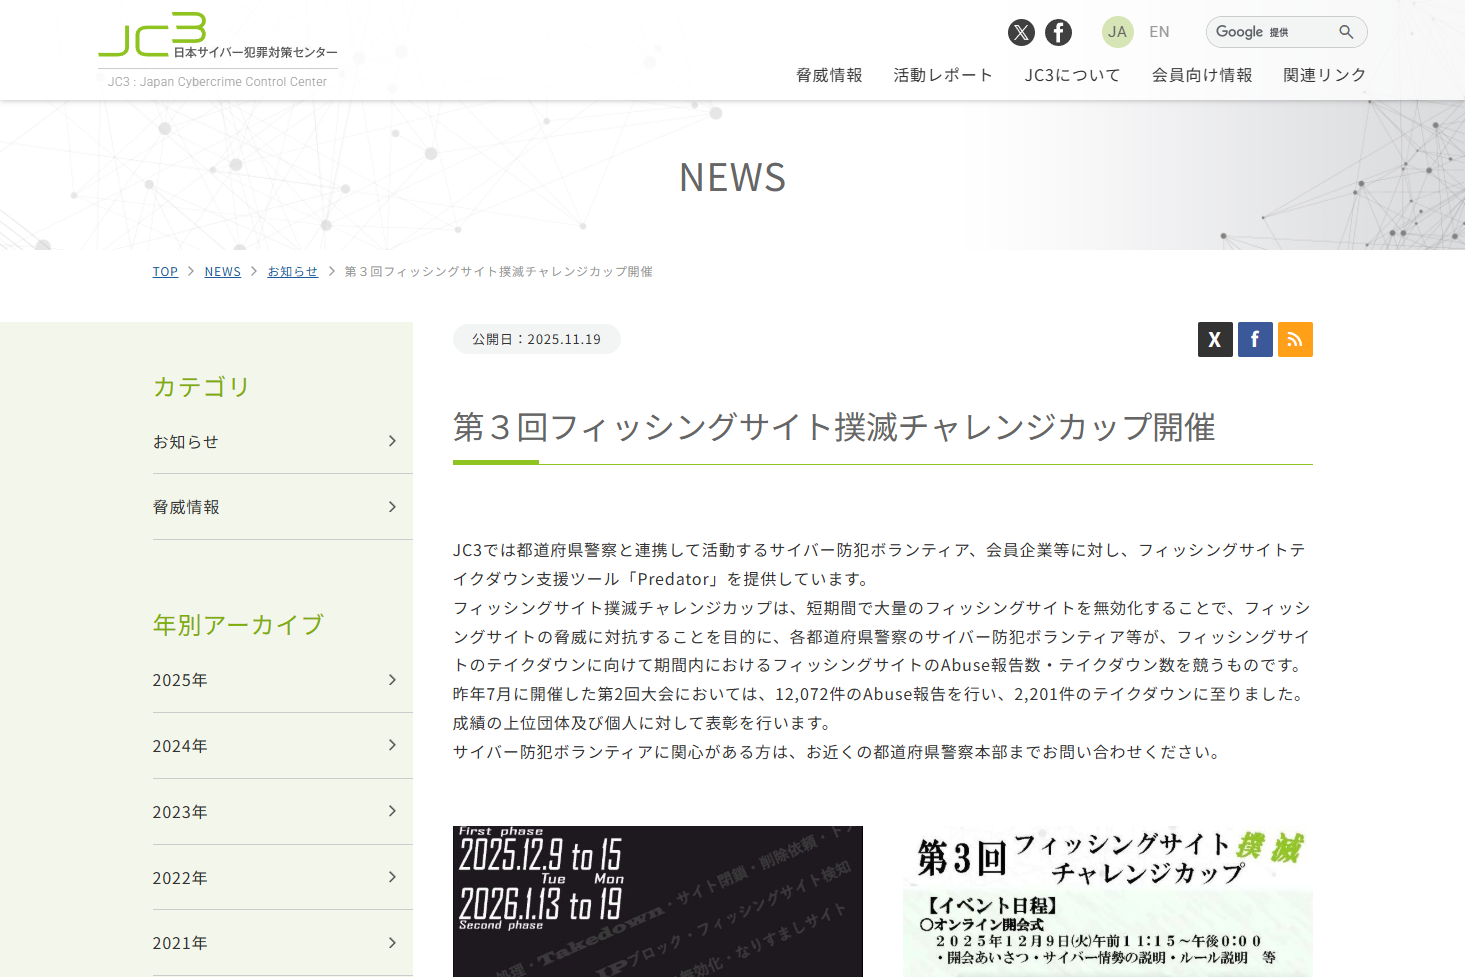1465x977 pixels.
Task: Open 活動レポート menu item
Action: pos(943,75)
